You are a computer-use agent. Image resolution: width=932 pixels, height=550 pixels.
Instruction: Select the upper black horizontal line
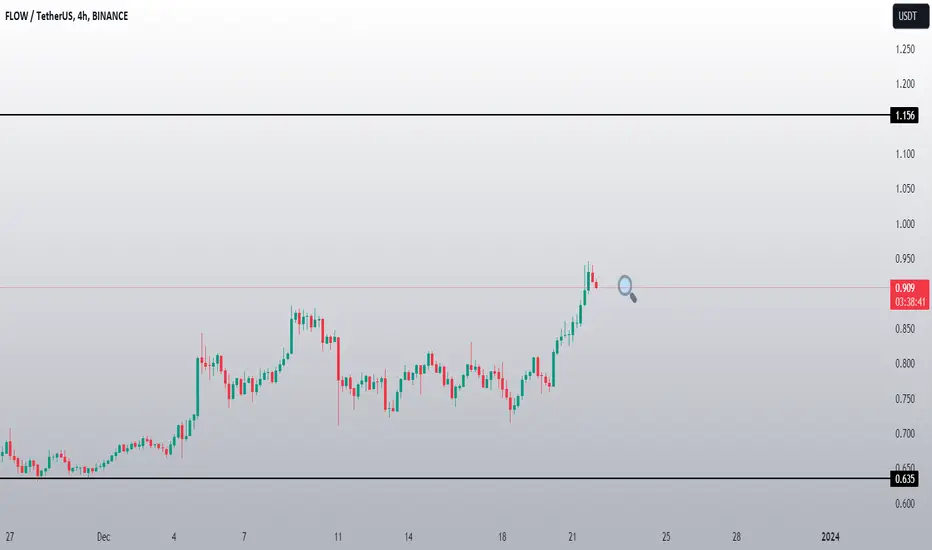[x=400, y=116]
